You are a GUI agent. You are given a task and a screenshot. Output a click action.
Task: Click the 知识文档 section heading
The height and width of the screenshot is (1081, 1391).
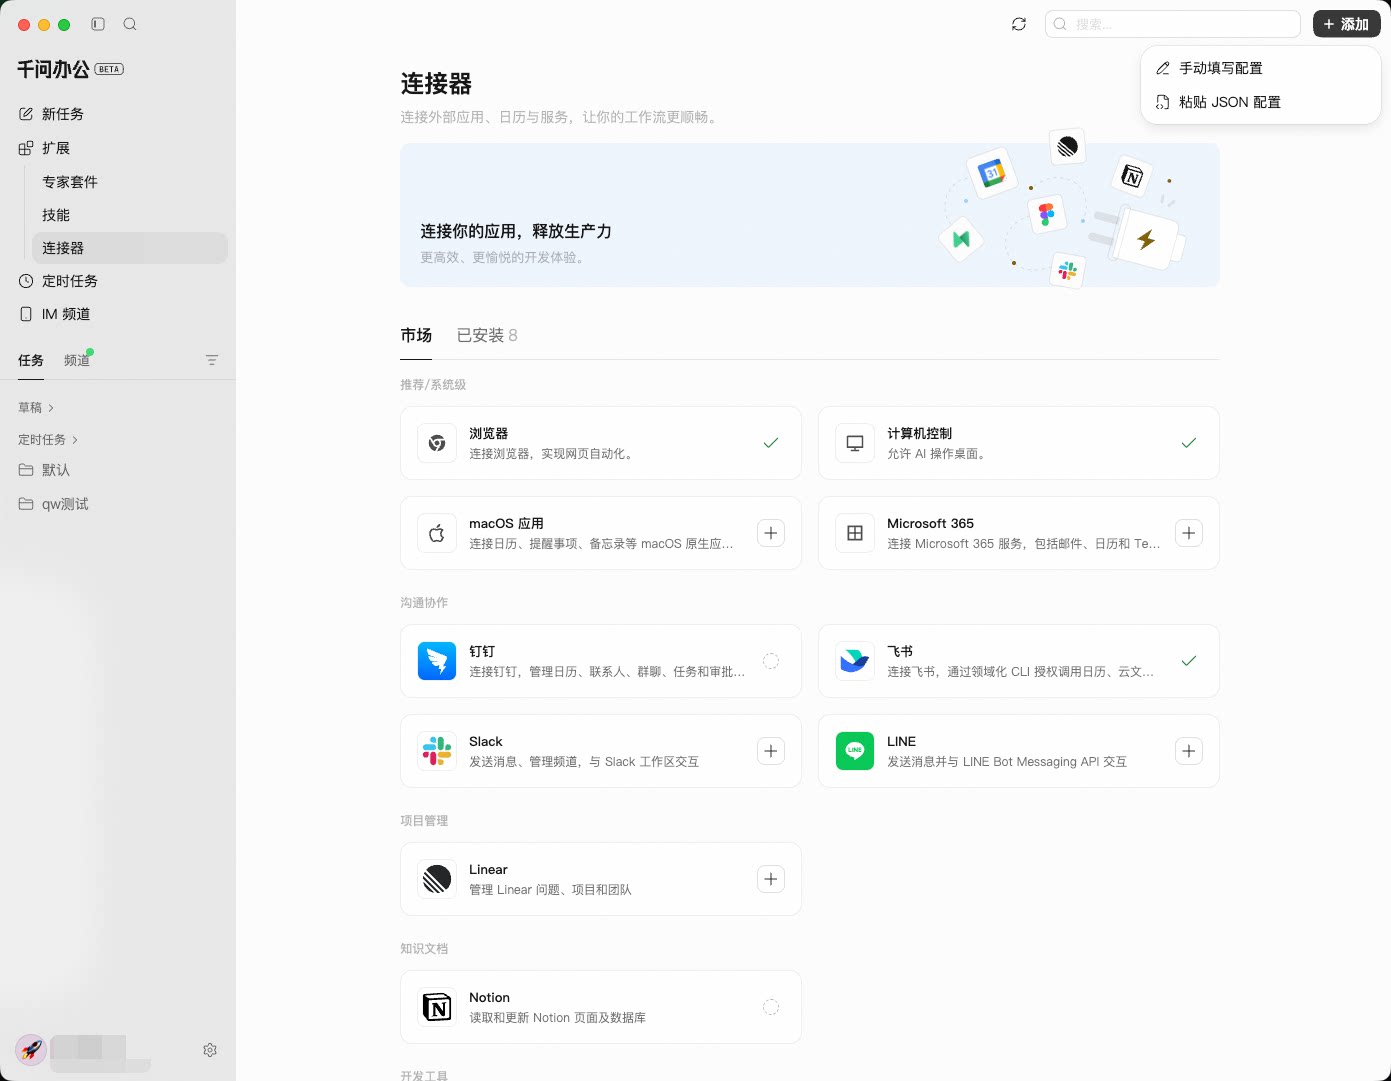(424, 948)
